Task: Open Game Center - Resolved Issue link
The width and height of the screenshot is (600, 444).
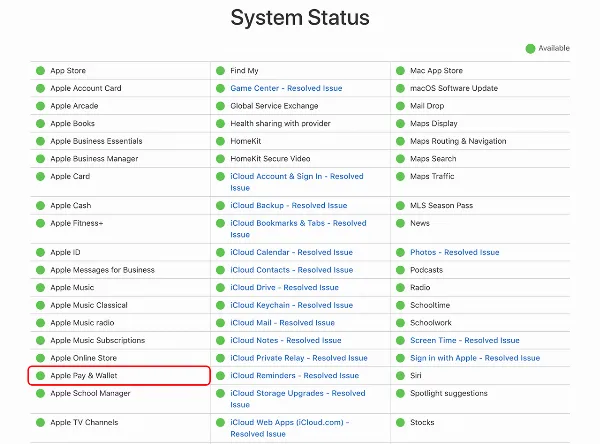Action: tap(286, 88)
